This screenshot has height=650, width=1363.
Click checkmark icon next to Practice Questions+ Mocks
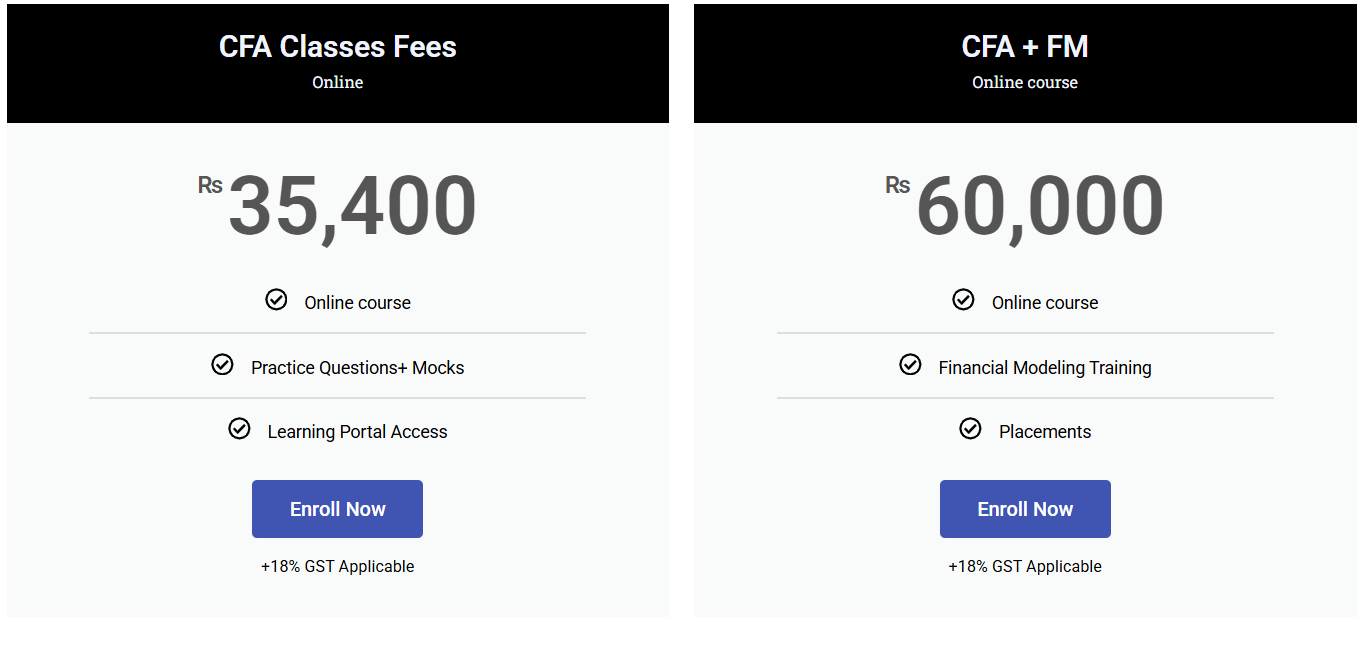pyautogui.click(x=222, y=365)
